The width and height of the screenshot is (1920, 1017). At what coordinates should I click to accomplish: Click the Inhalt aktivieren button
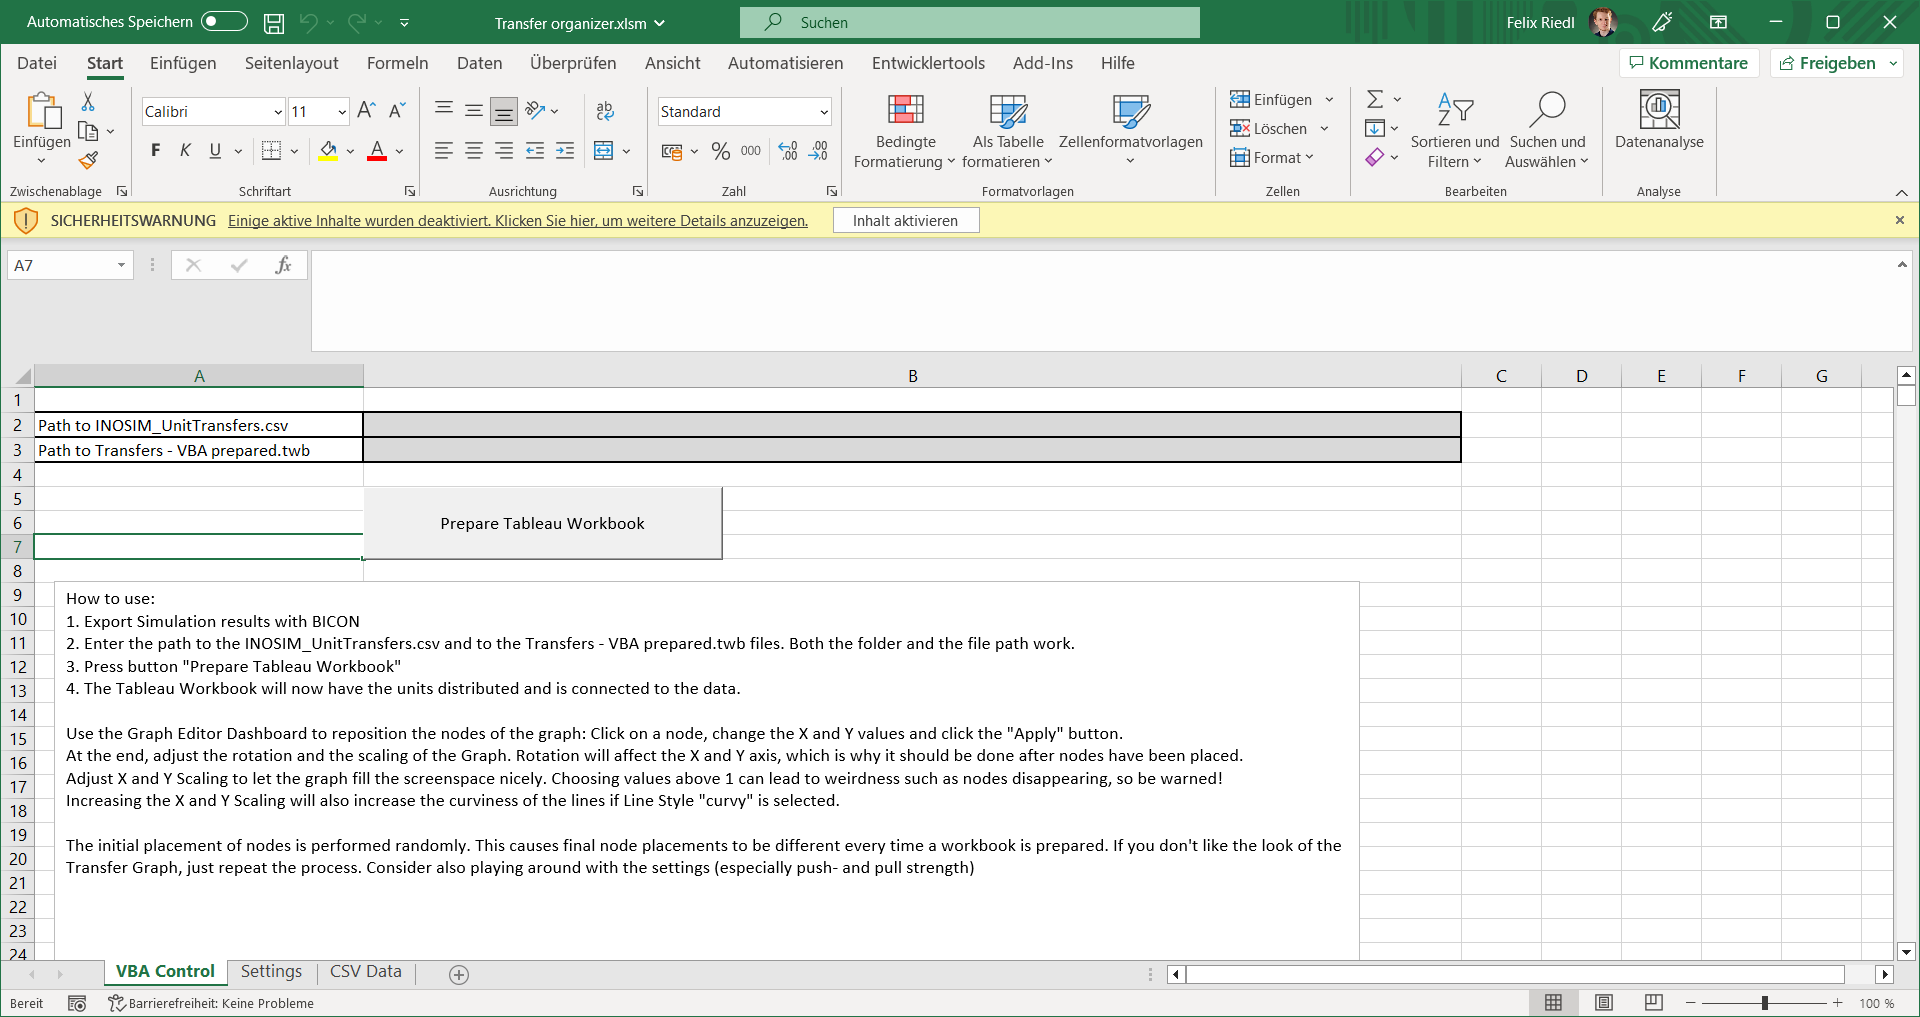pos(905,221)
